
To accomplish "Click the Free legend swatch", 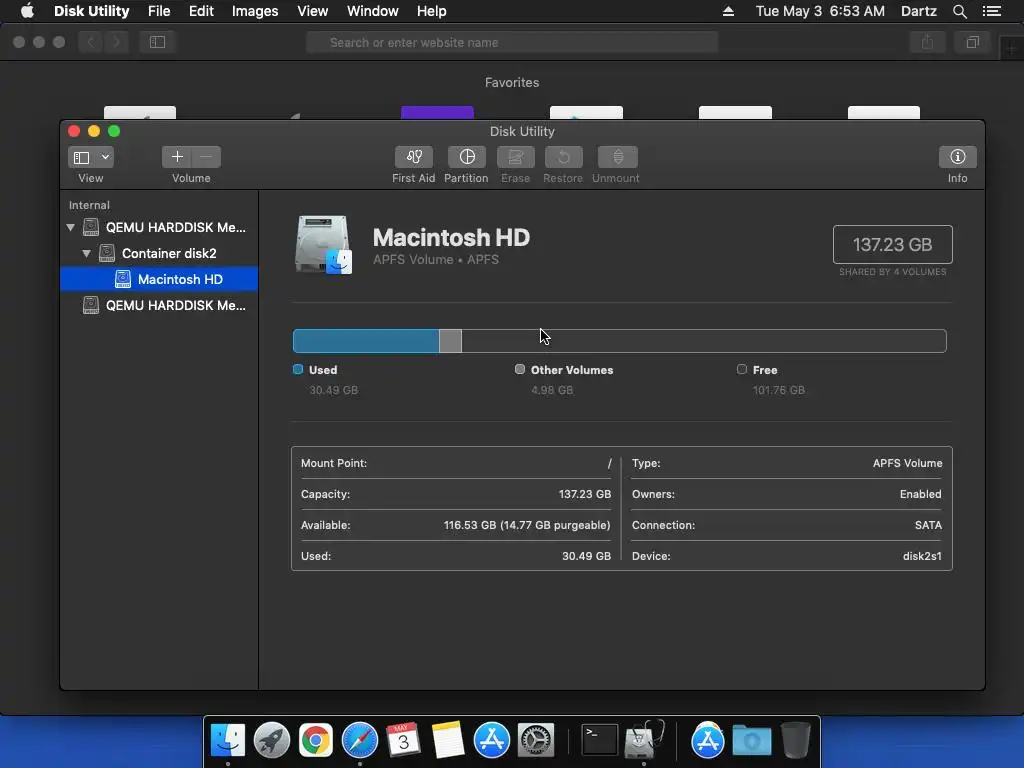I will 742,370.
